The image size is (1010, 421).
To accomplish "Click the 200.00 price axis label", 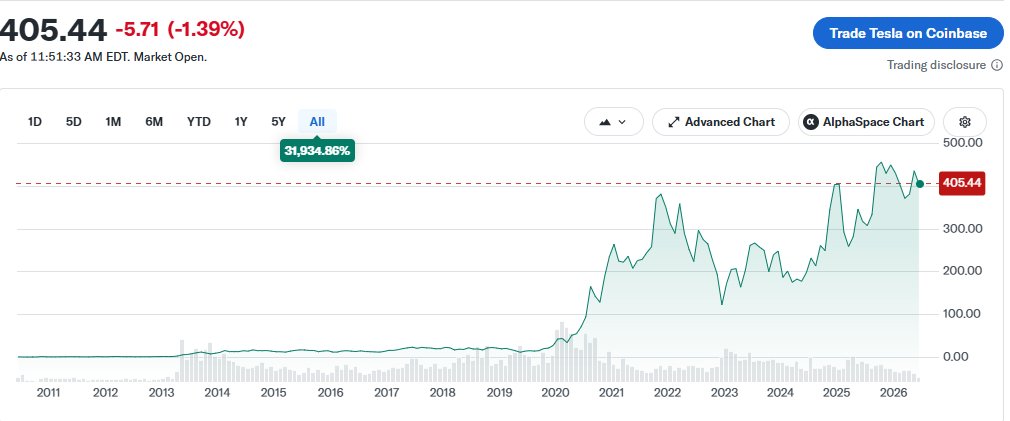I will pos(963,271).
